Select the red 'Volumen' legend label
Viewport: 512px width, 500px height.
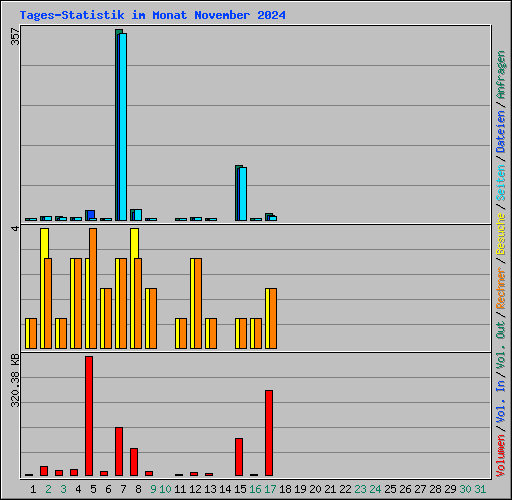tap(500, 456)
